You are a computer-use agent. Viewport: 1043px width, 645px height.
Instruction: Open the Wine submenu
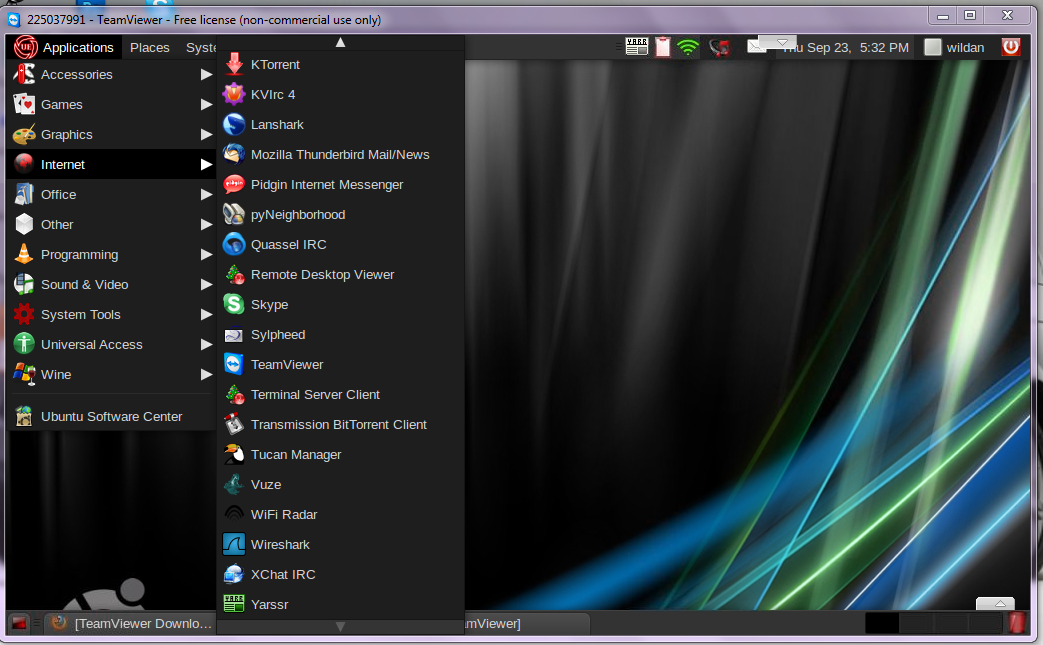point(111,374)
